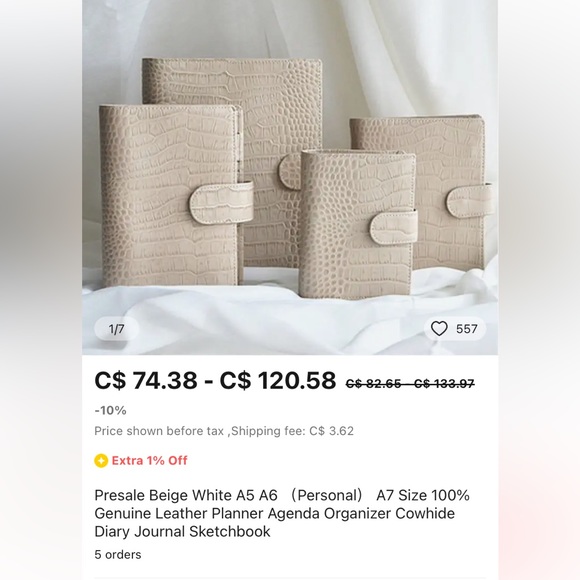
Task: Click the snap clasp on left planner
Action: click(x=221, y=203)
